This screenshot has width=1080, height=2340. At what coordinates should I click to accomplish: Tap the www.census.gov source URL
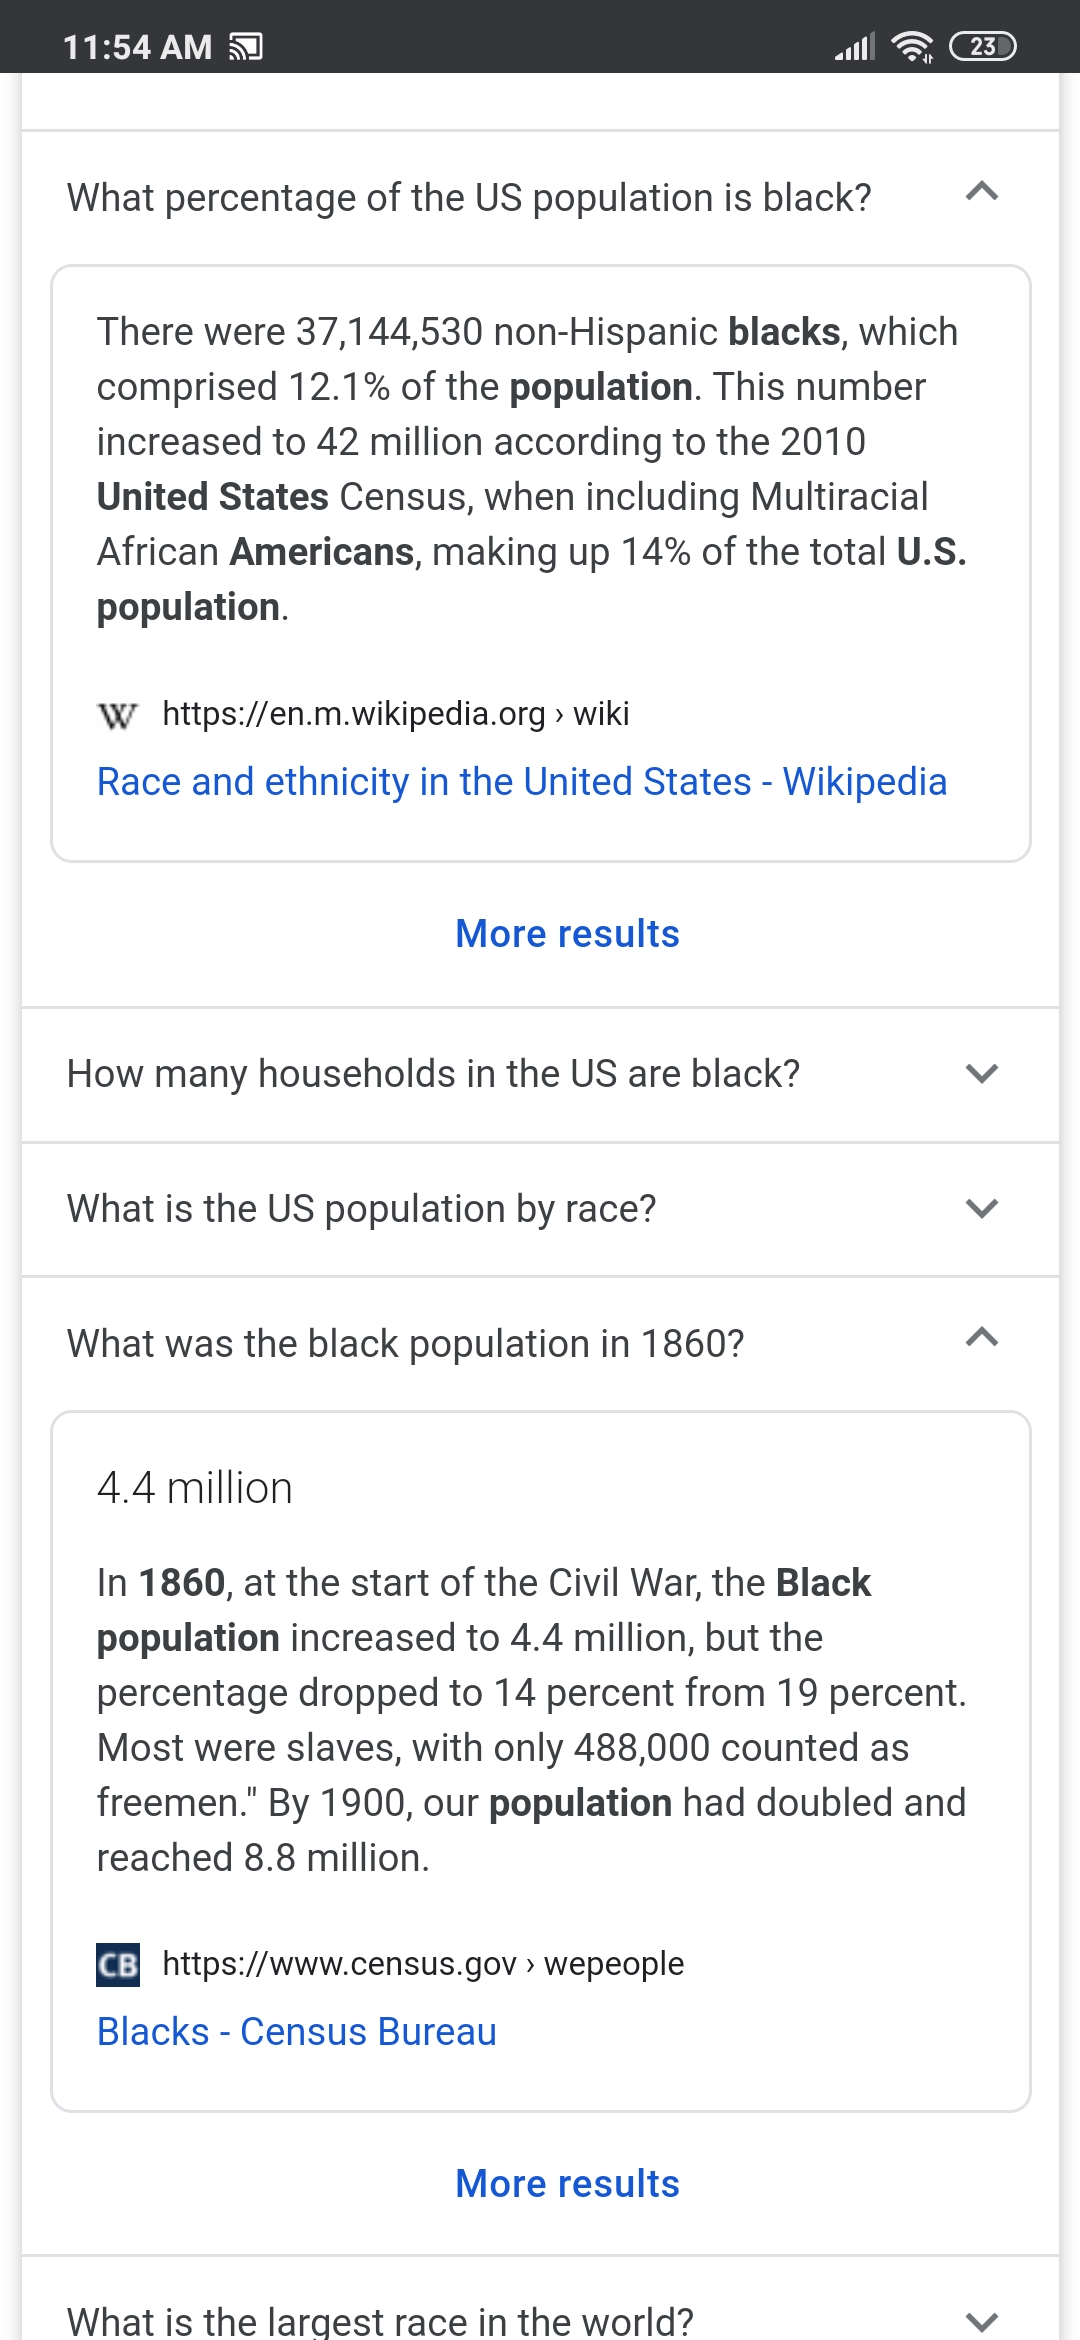coord(423,1964)
